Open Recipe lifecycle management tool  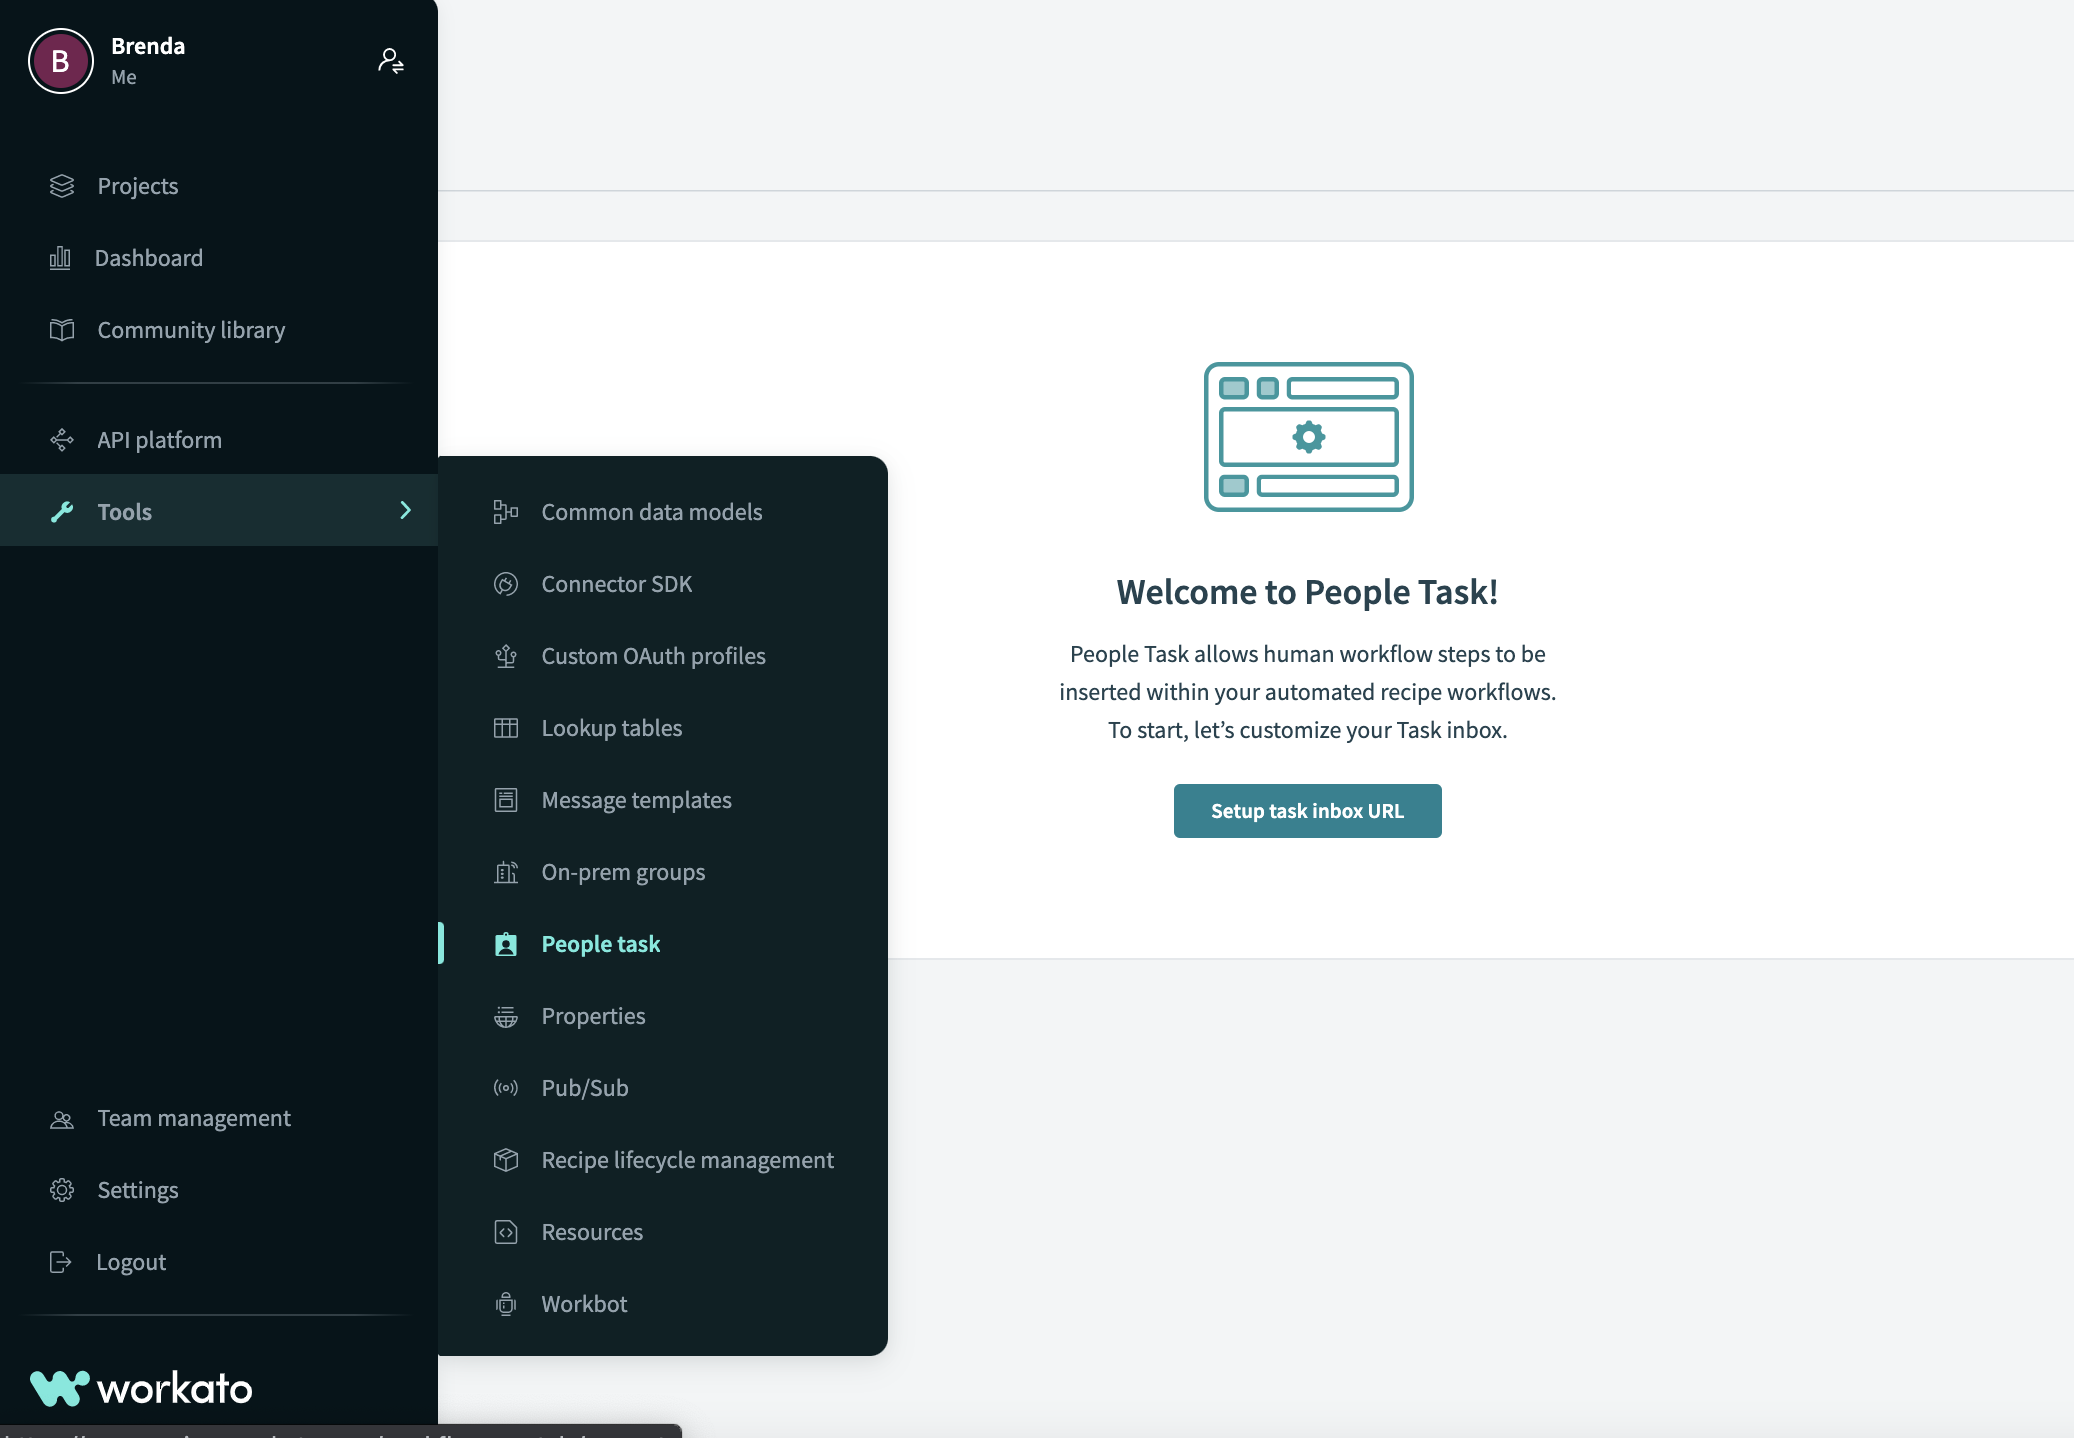click(x=687, y=1159)
